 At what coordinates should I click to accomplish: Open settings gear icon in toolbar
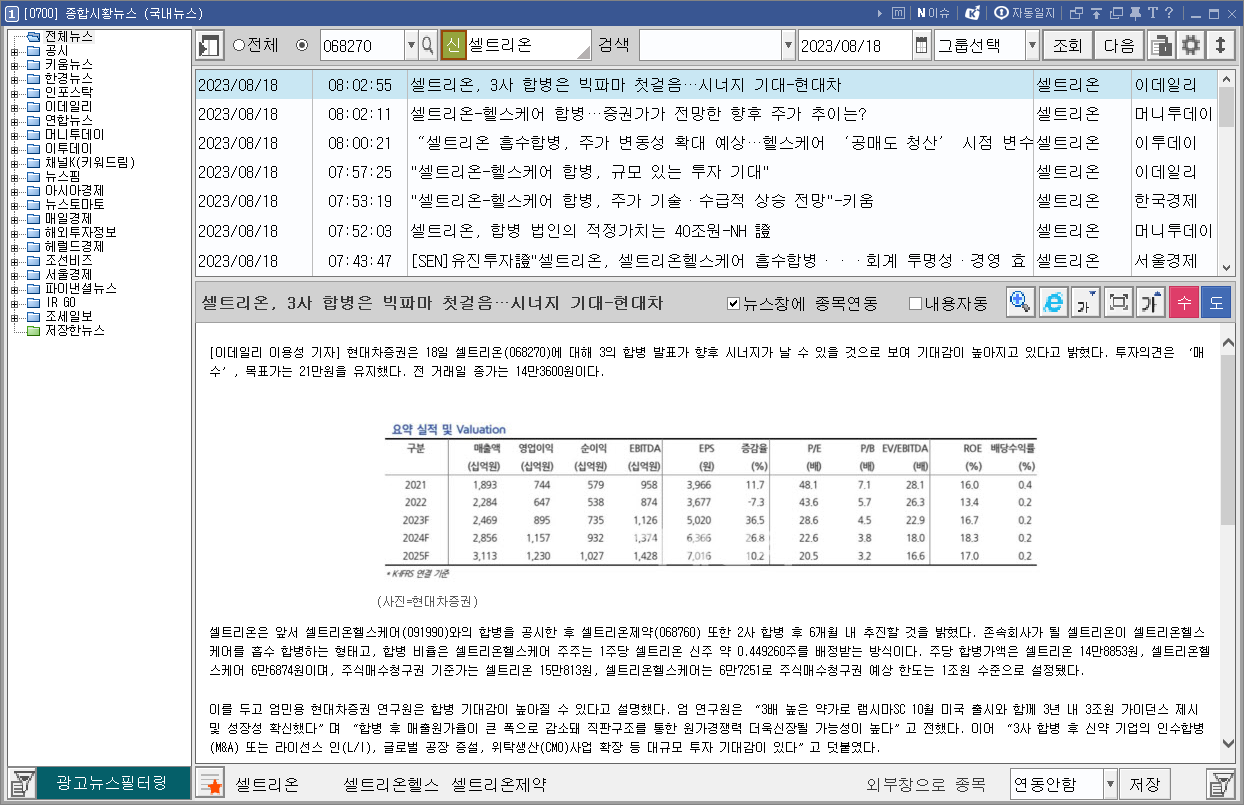1190,46
